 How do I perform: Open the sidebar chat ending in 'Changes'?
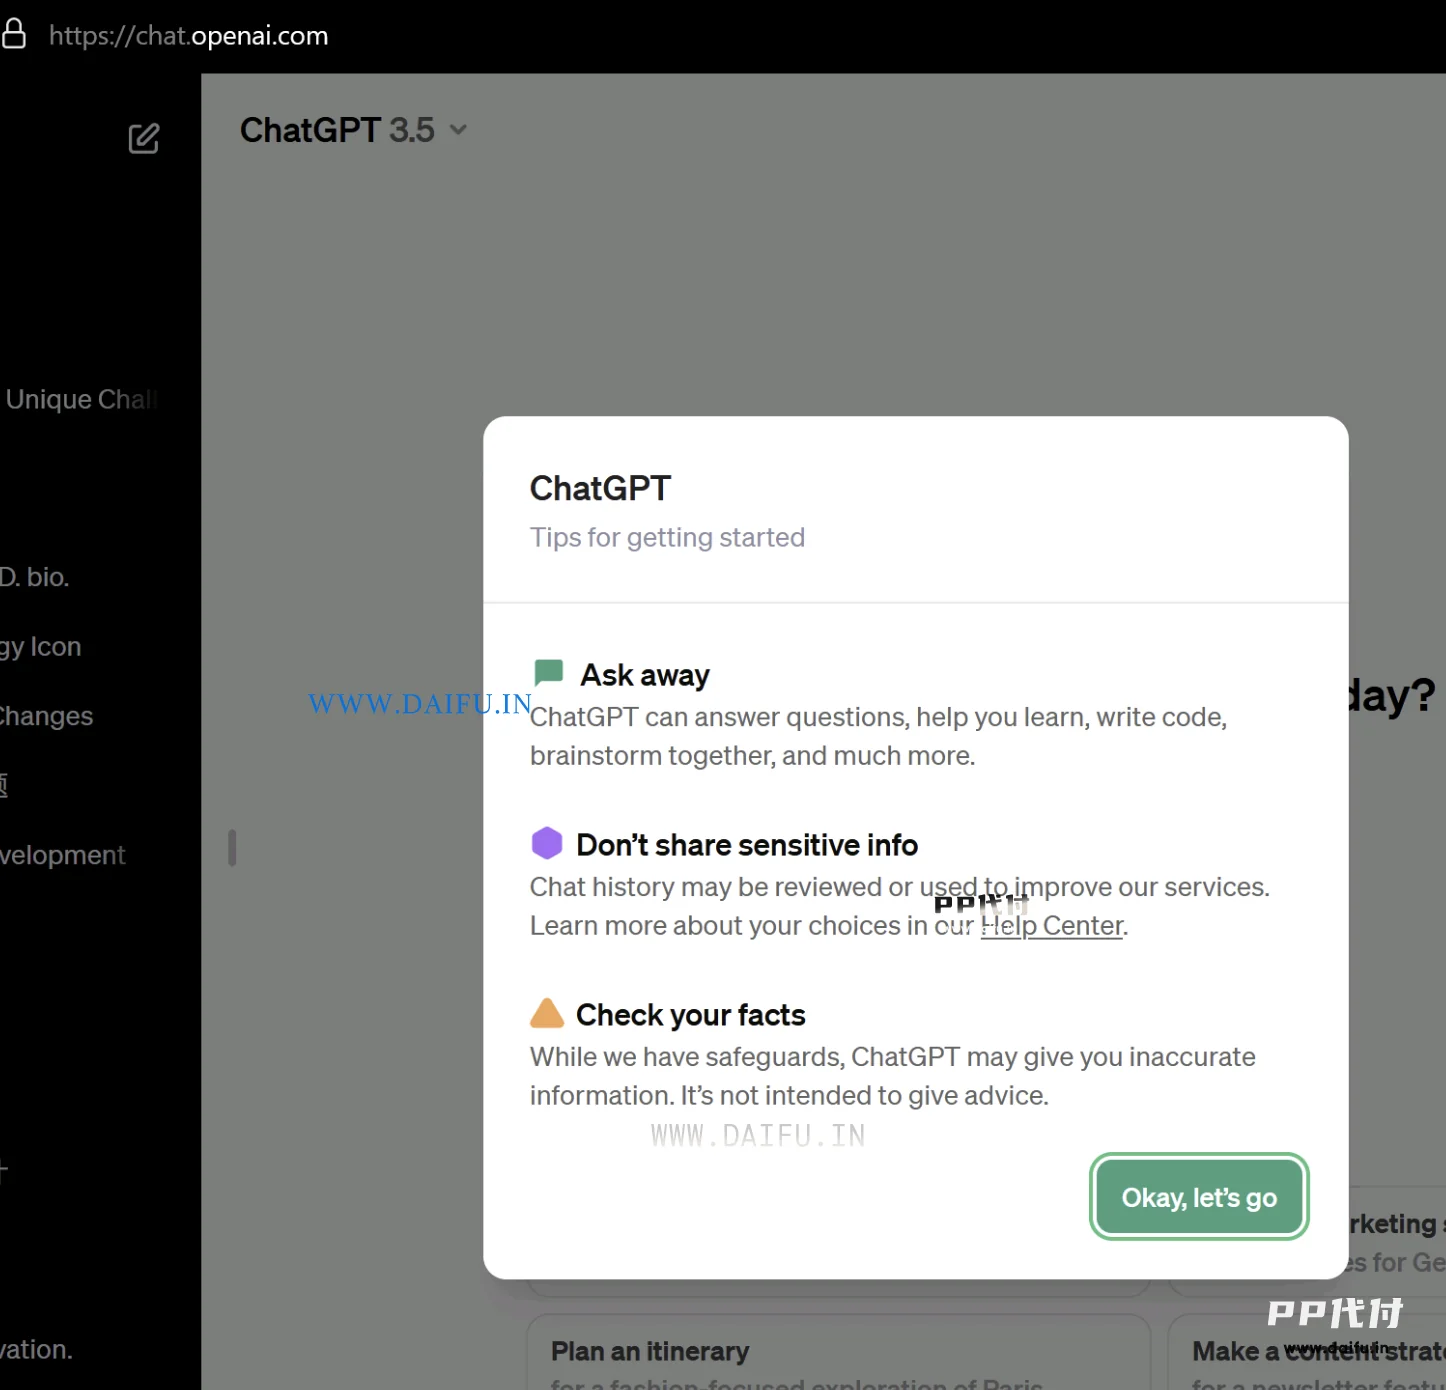(x=47, y=716)
